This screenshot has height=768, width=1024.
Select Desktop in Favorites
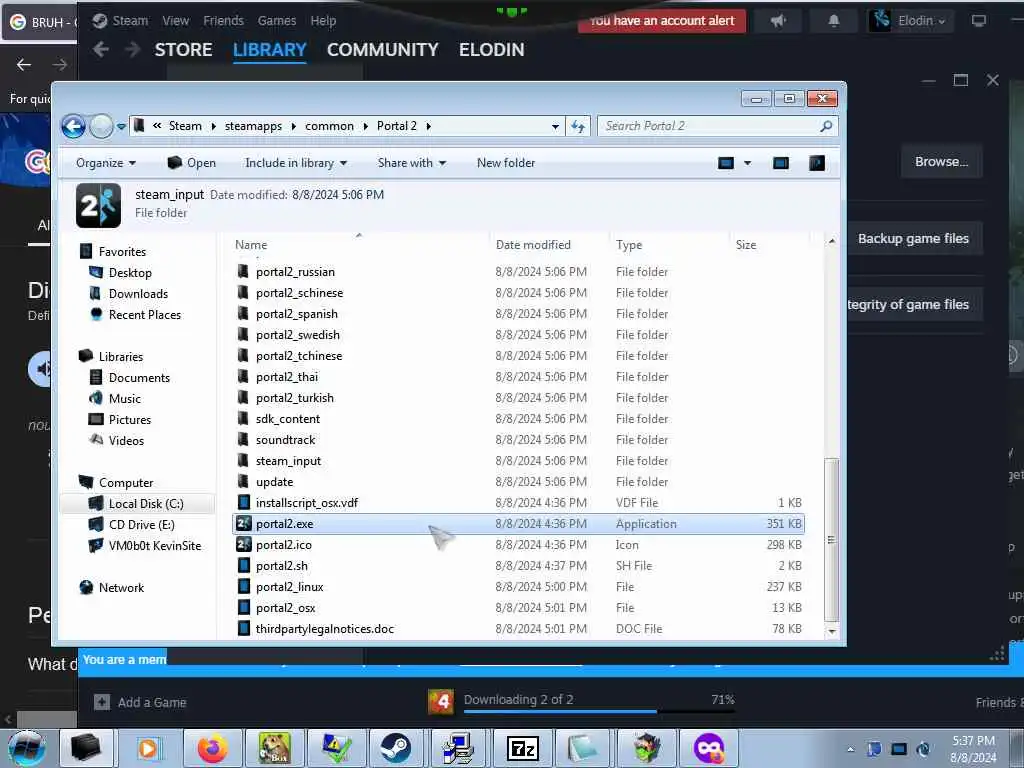coord(130,273)
